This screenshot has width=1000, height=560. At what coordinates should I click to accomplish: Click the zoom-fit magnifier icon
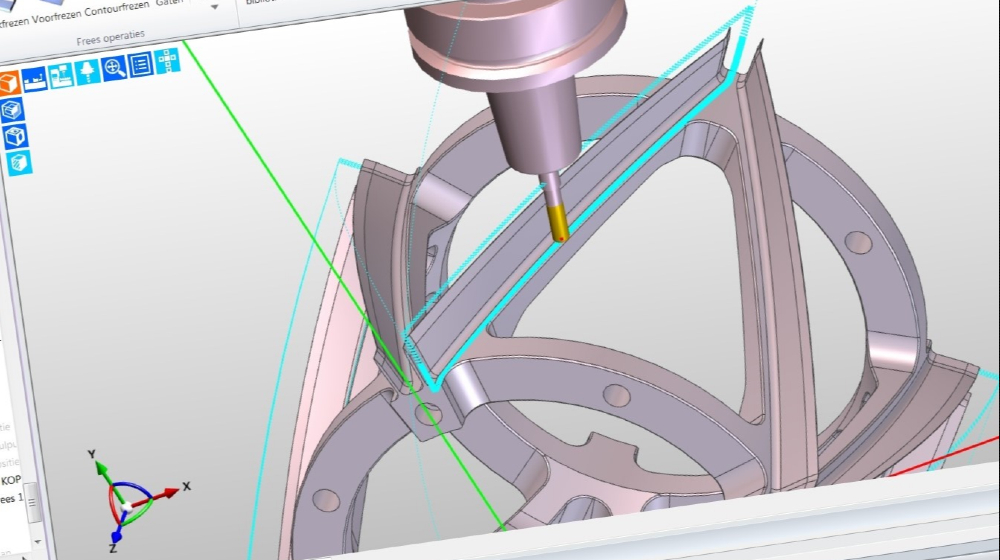click(x=114, y=68)
